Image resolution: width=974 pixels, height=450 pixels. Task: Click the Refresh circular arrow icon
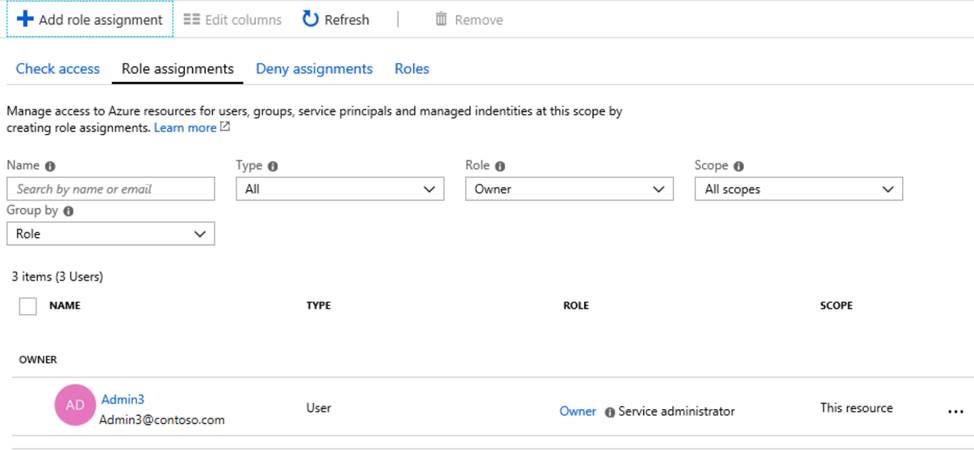pos(310,19)
